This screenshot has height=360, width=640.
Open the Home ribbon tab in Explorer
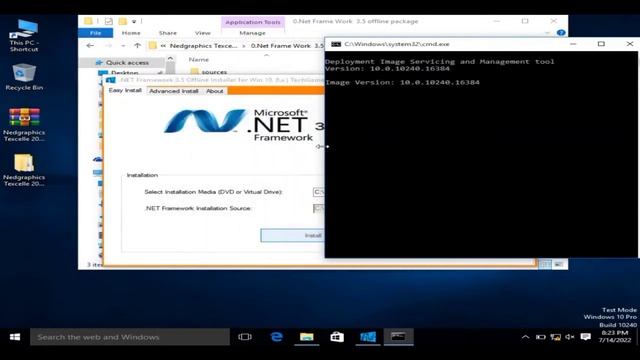pyautogui.click(x=131, y=33)
